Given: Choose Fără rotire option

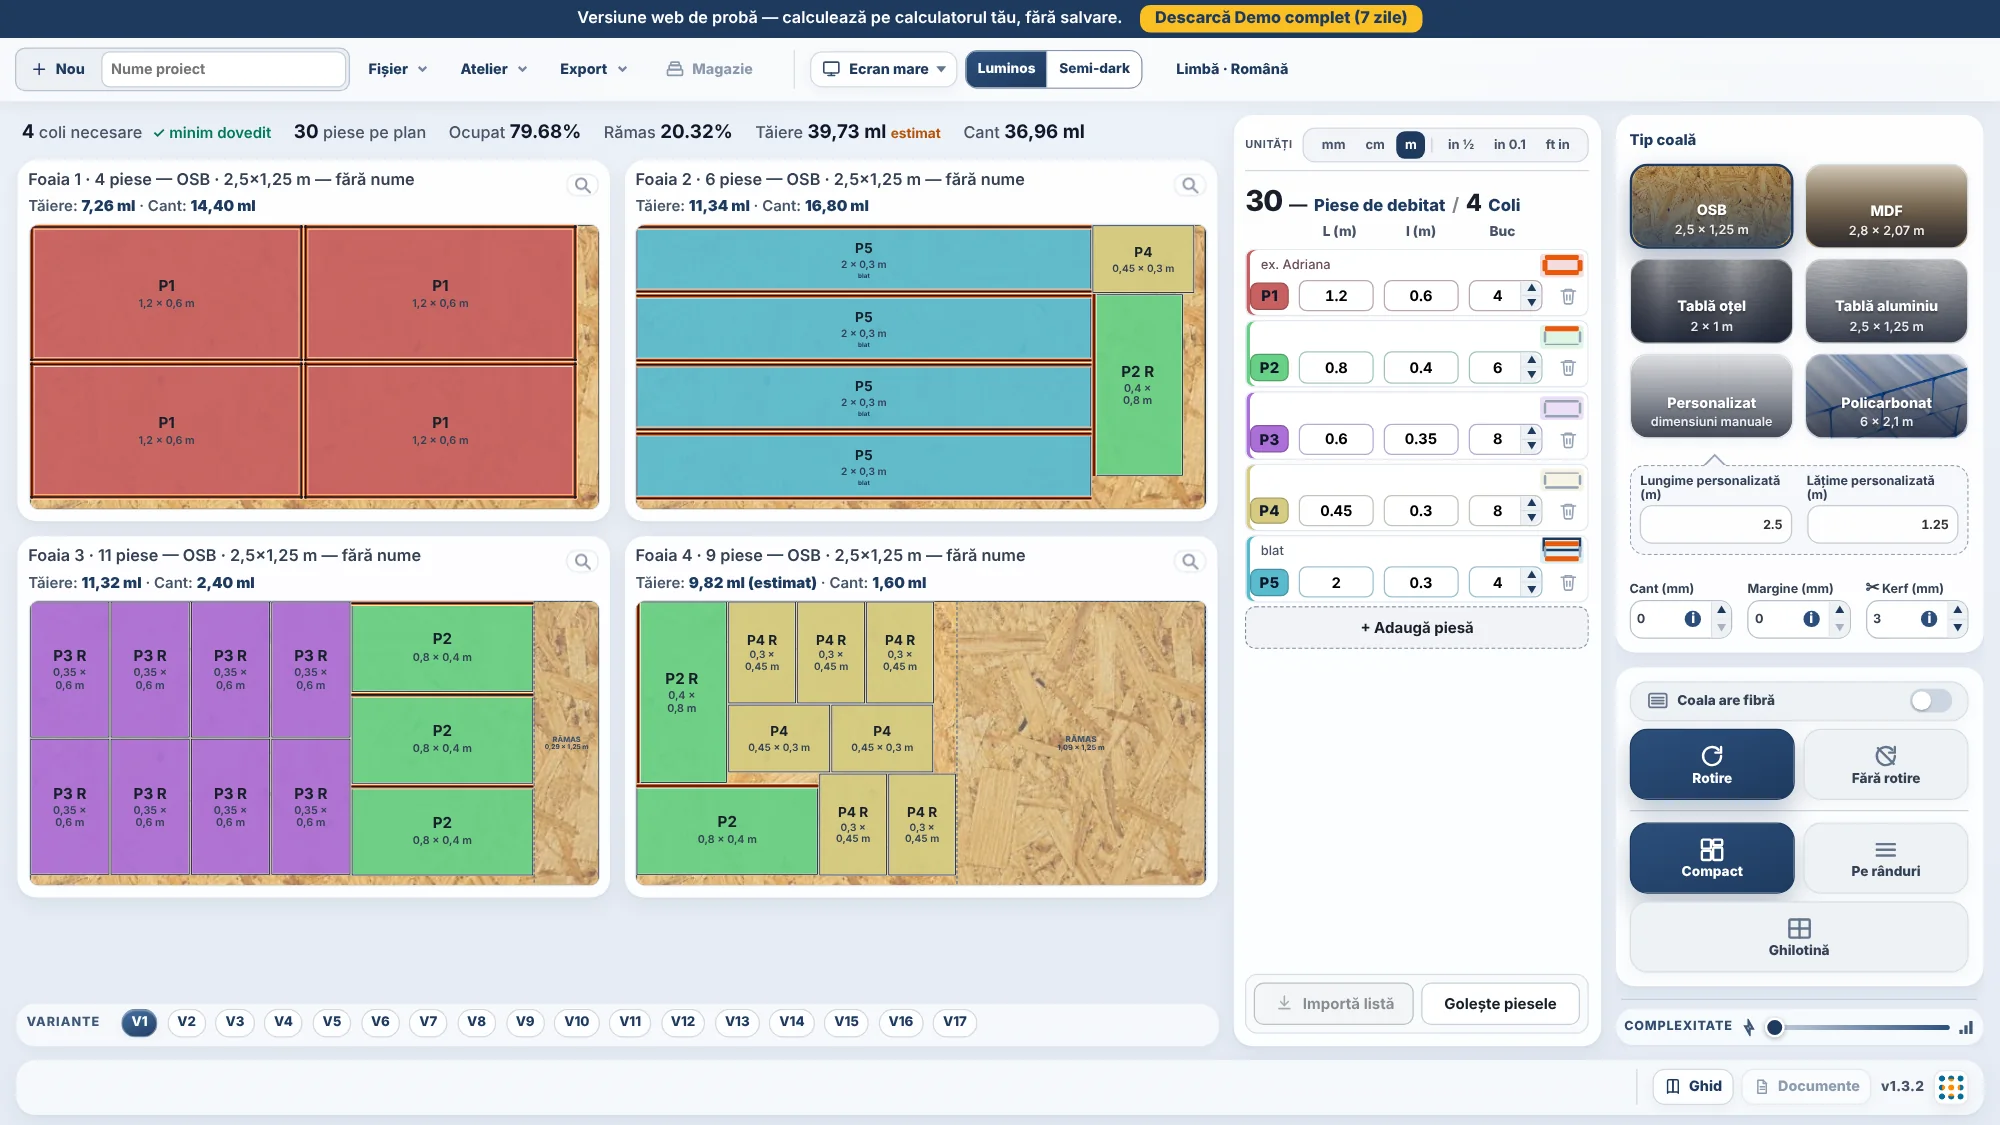Looking at the screenshot, I should [x=1885, y=765].
